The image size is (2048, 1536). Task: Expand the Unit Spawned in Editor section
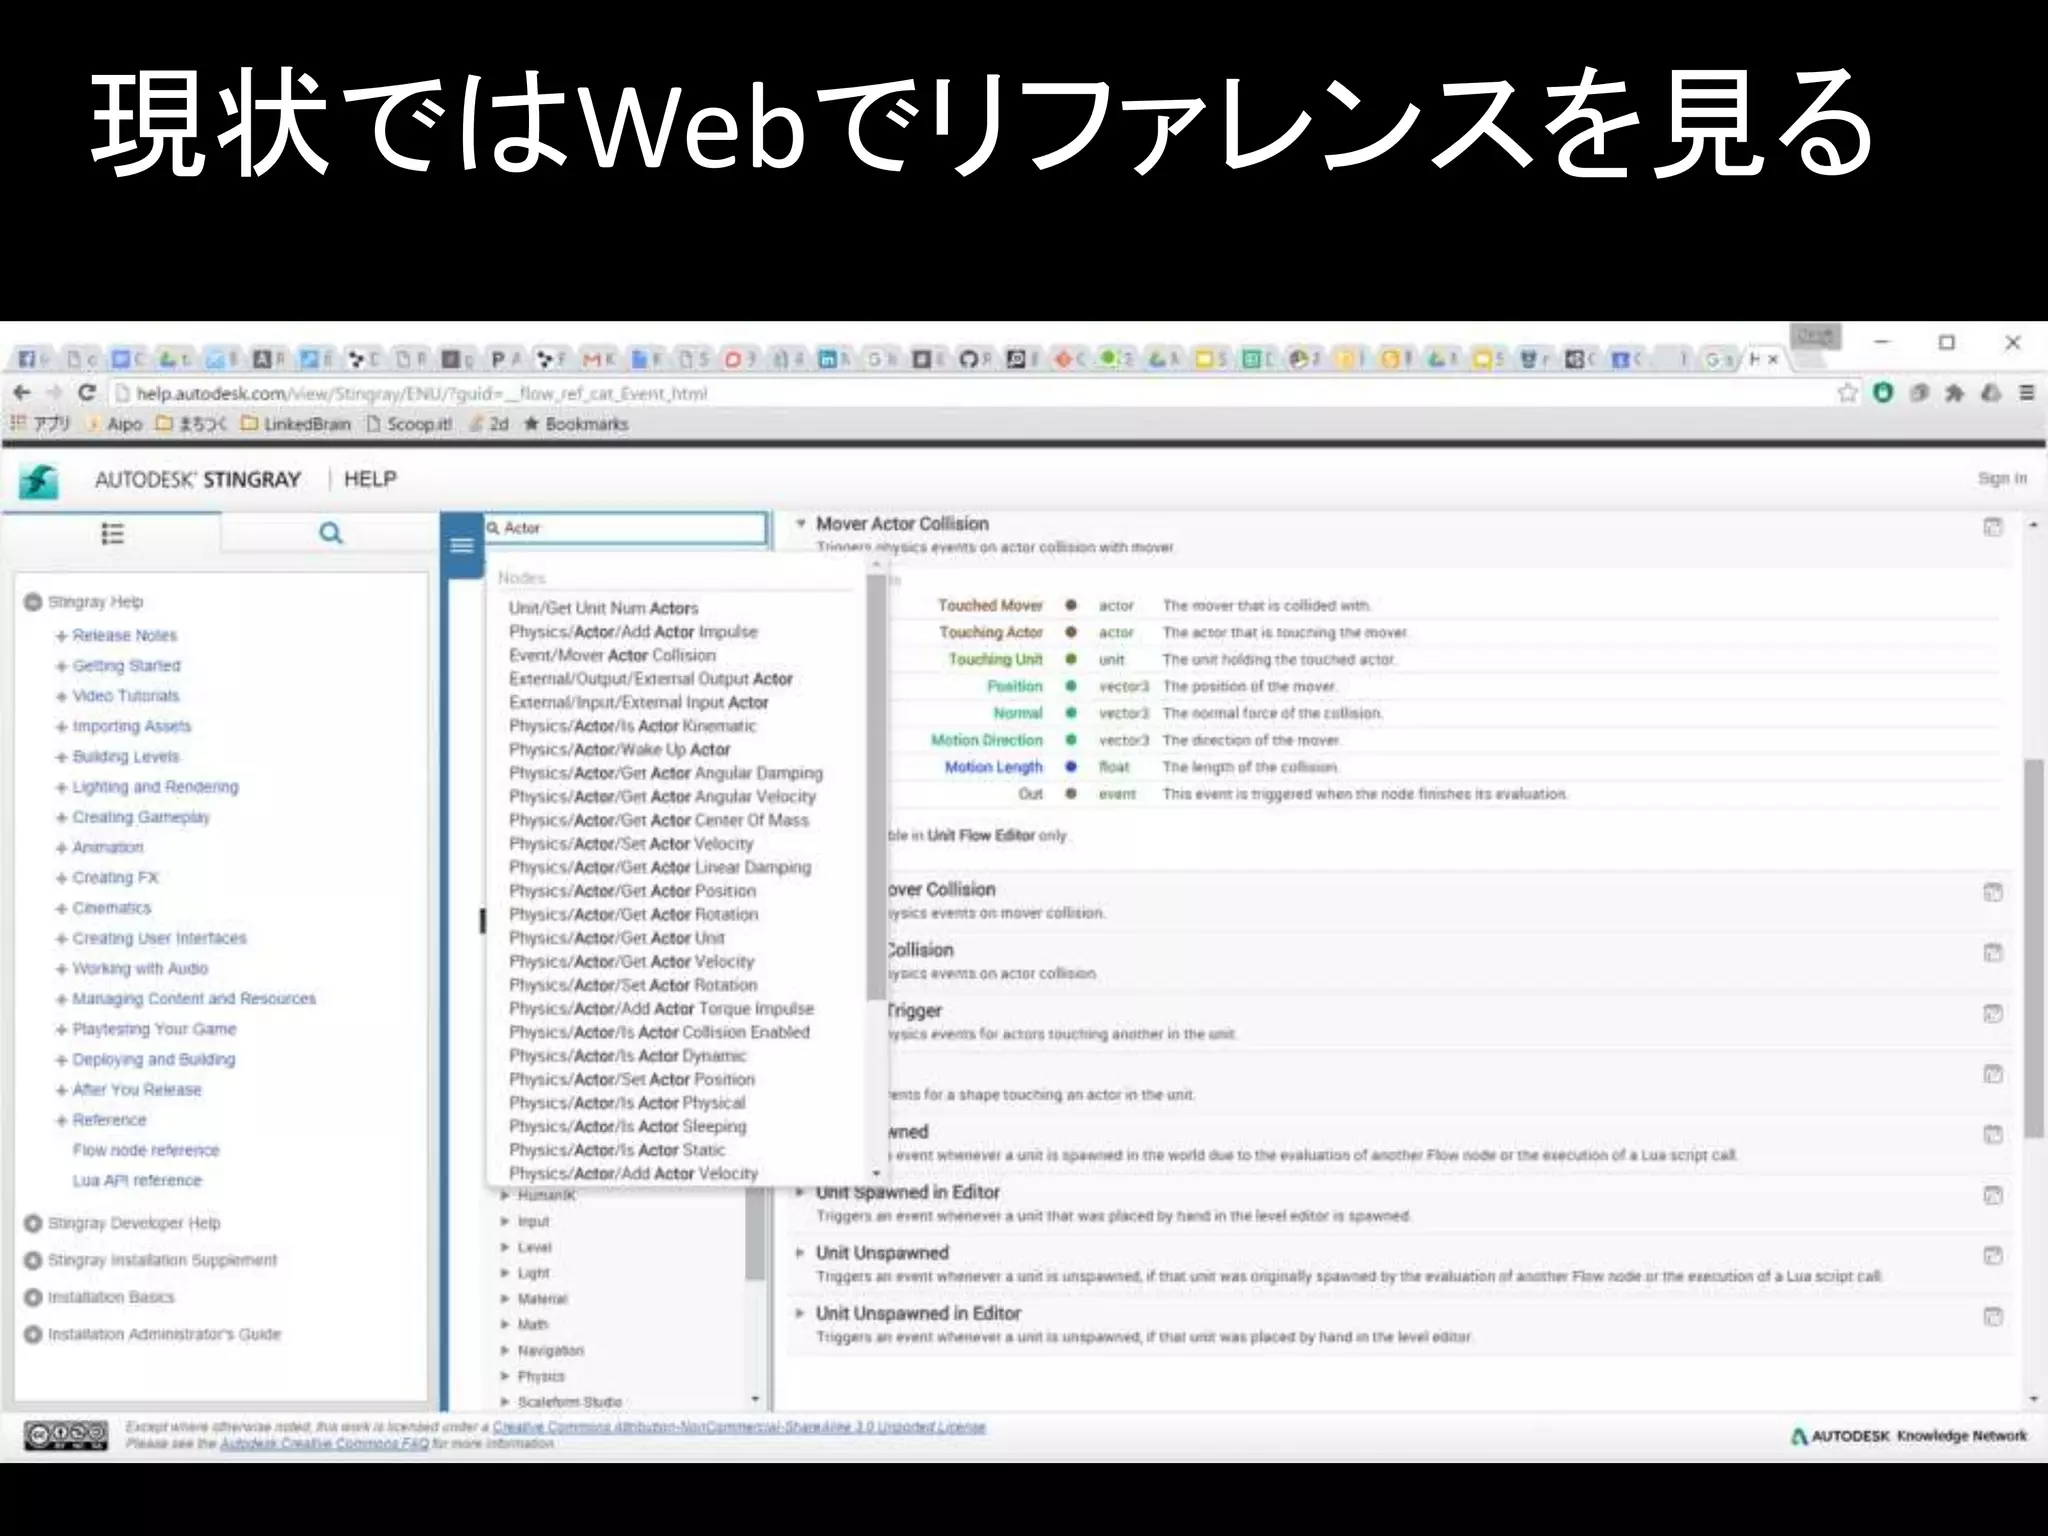pos(800,1192)
